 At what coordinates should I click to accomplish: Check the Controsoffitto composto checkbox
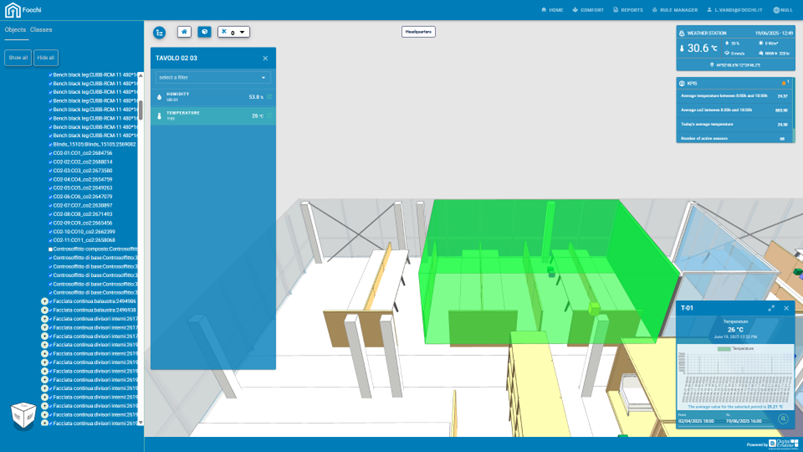coord(51,249)
